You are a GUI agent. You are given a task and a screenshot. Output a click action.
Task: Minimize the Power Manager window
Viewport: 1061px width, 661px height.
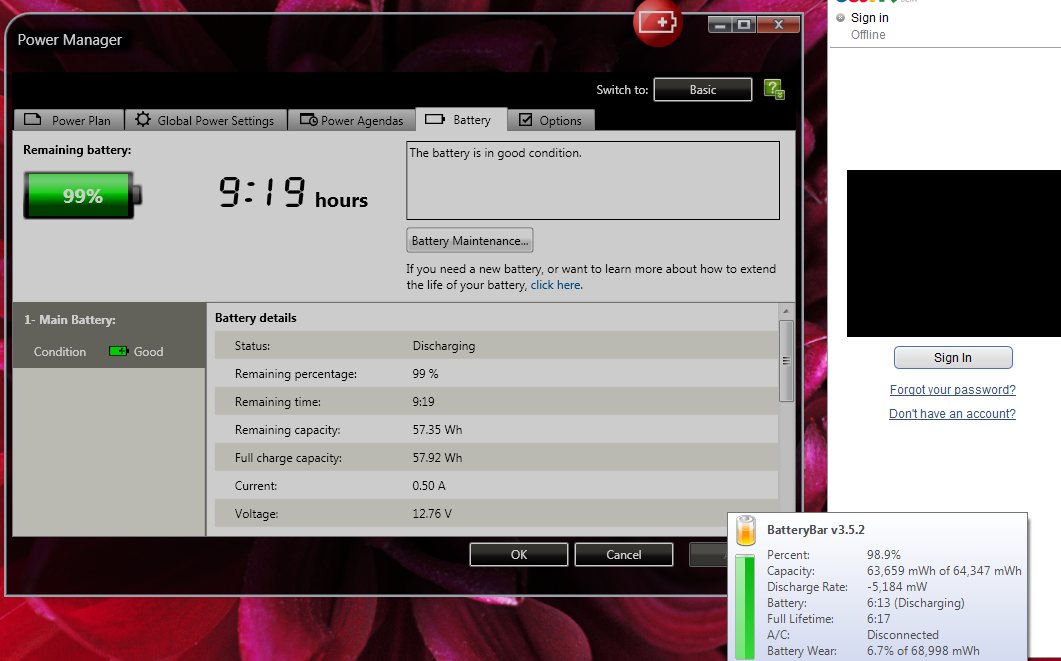pyautogui.click(x=720, y=25)
